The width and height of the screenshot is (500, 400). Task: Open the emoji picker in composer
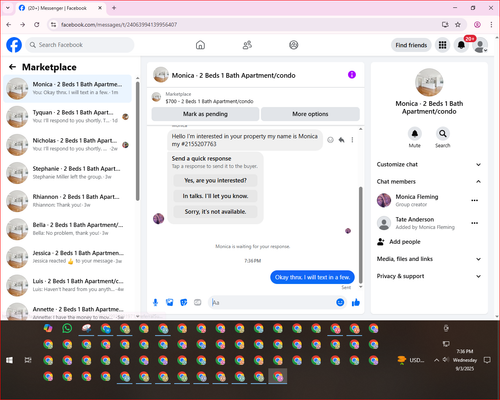340,302
